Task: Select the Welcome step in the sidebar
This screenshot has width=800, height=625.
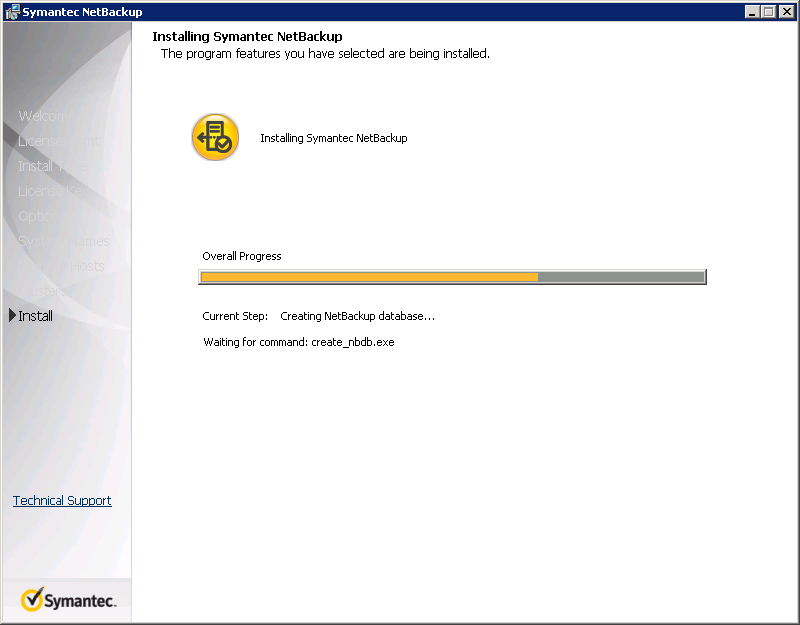Action: tap(46, 116)
